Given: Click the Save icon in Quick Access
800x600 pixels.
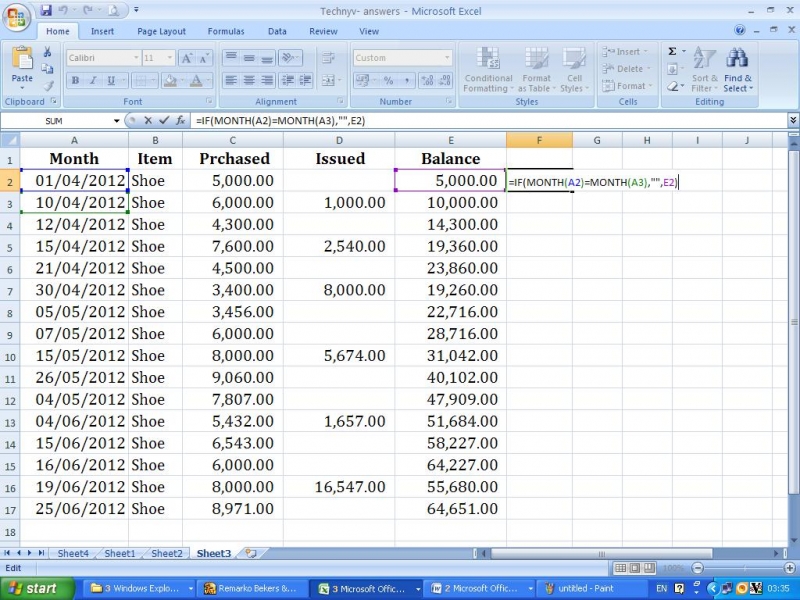Looking at the screenshot, I should point(47,11).
